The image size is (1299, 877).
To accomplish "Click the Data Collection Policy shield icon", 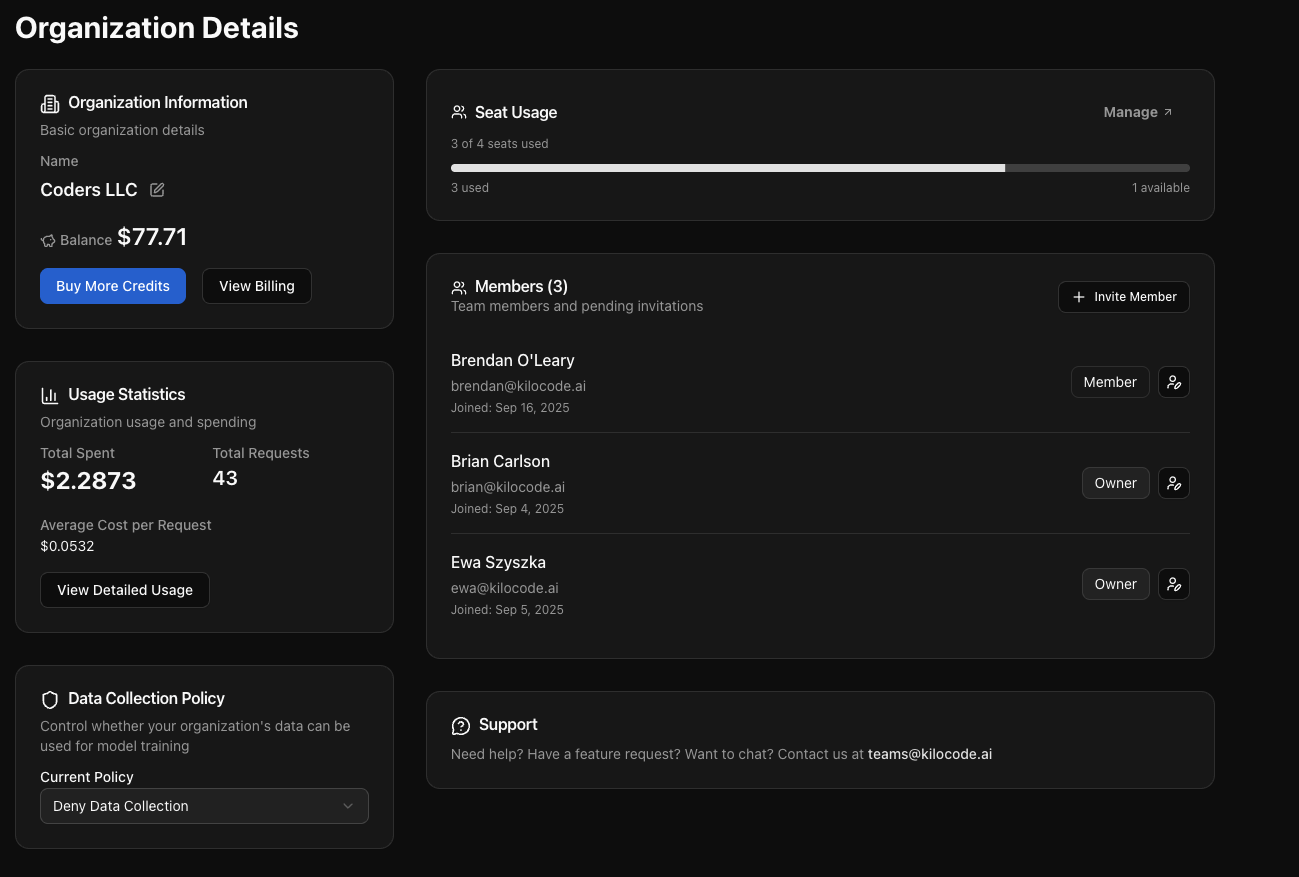I will [x=50, y=699].
